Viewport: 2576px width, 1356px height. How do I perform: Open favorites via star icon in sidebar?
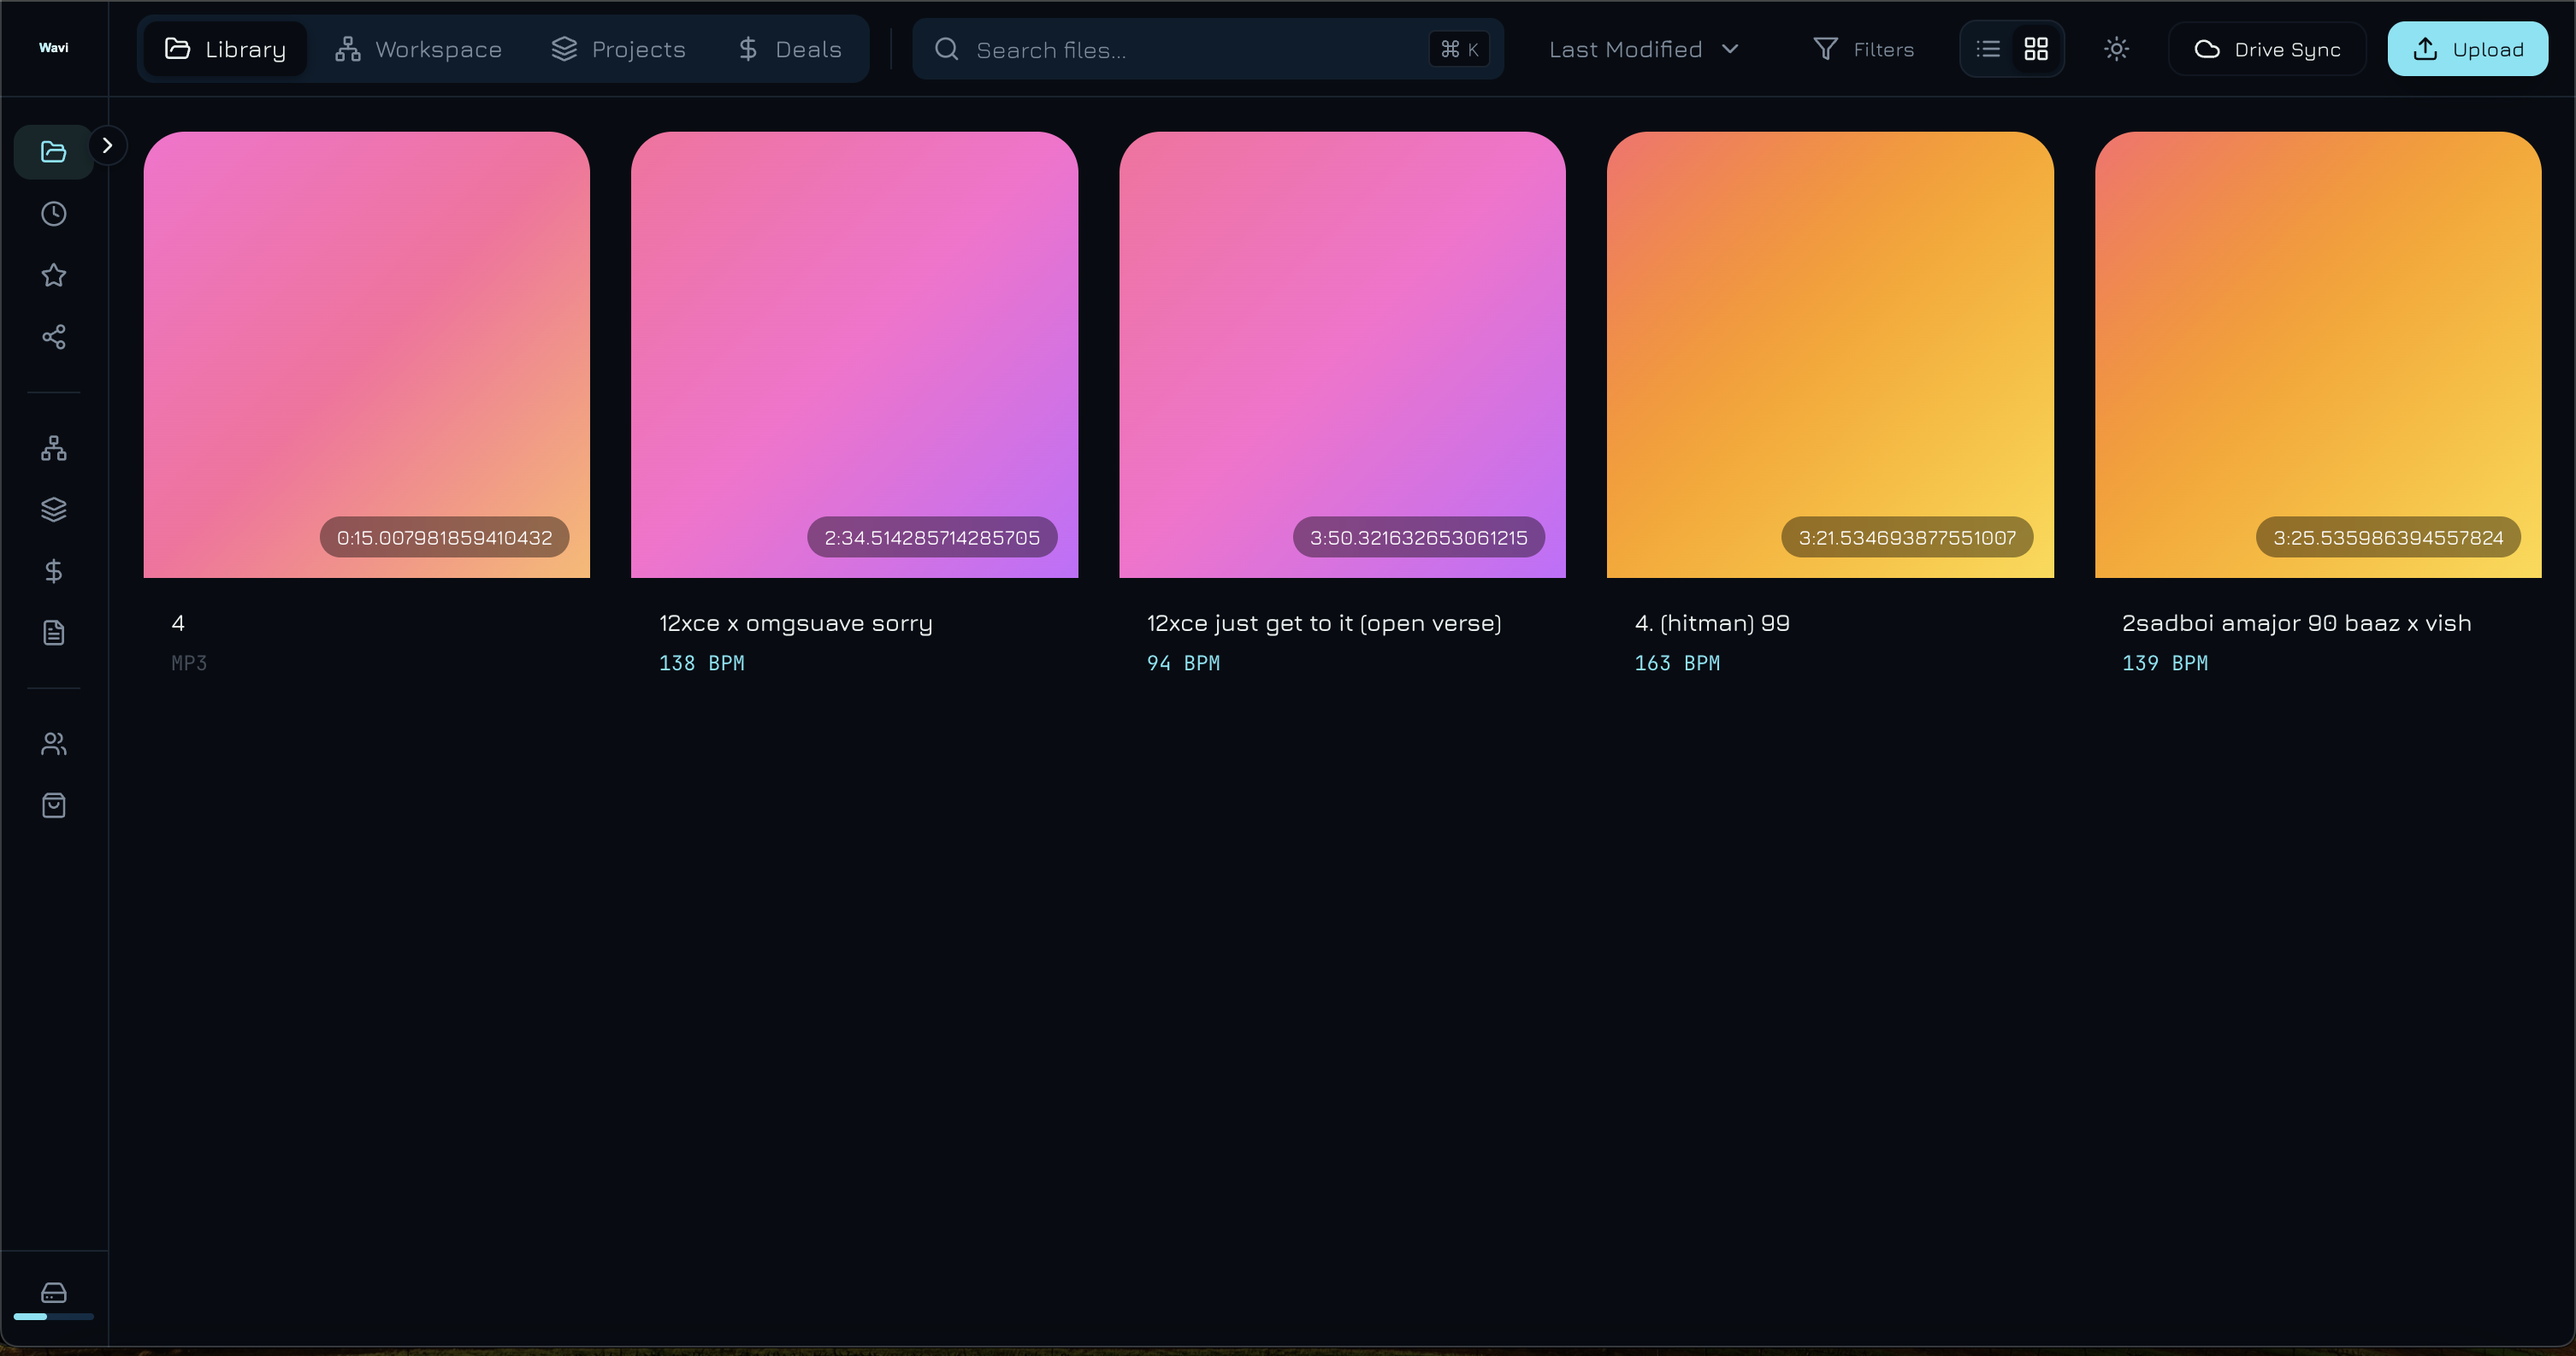(x=53, y=275)
